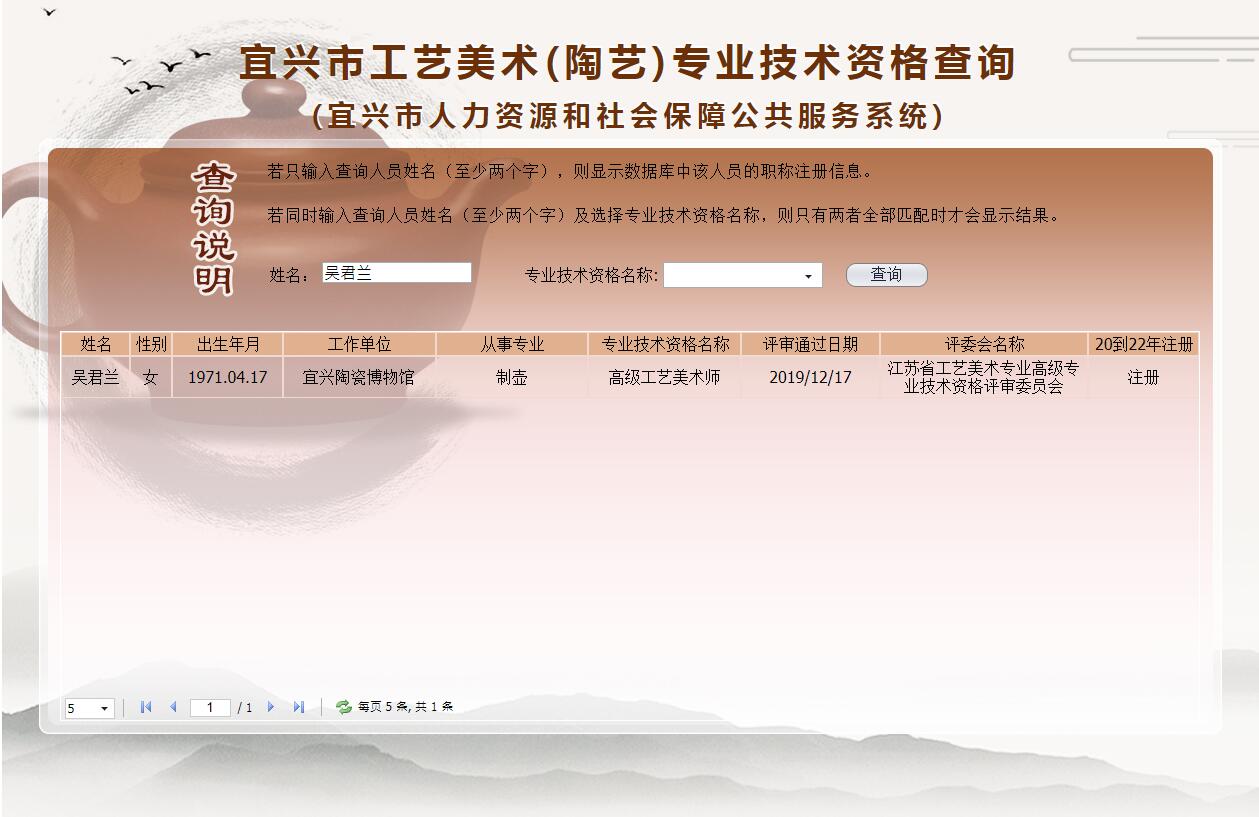Image resolution: width=1259 pixels, height=817 pixels.
Task: Select the 宜兴陶瓷博物馆 work unit cell
Action: (359, 377)
